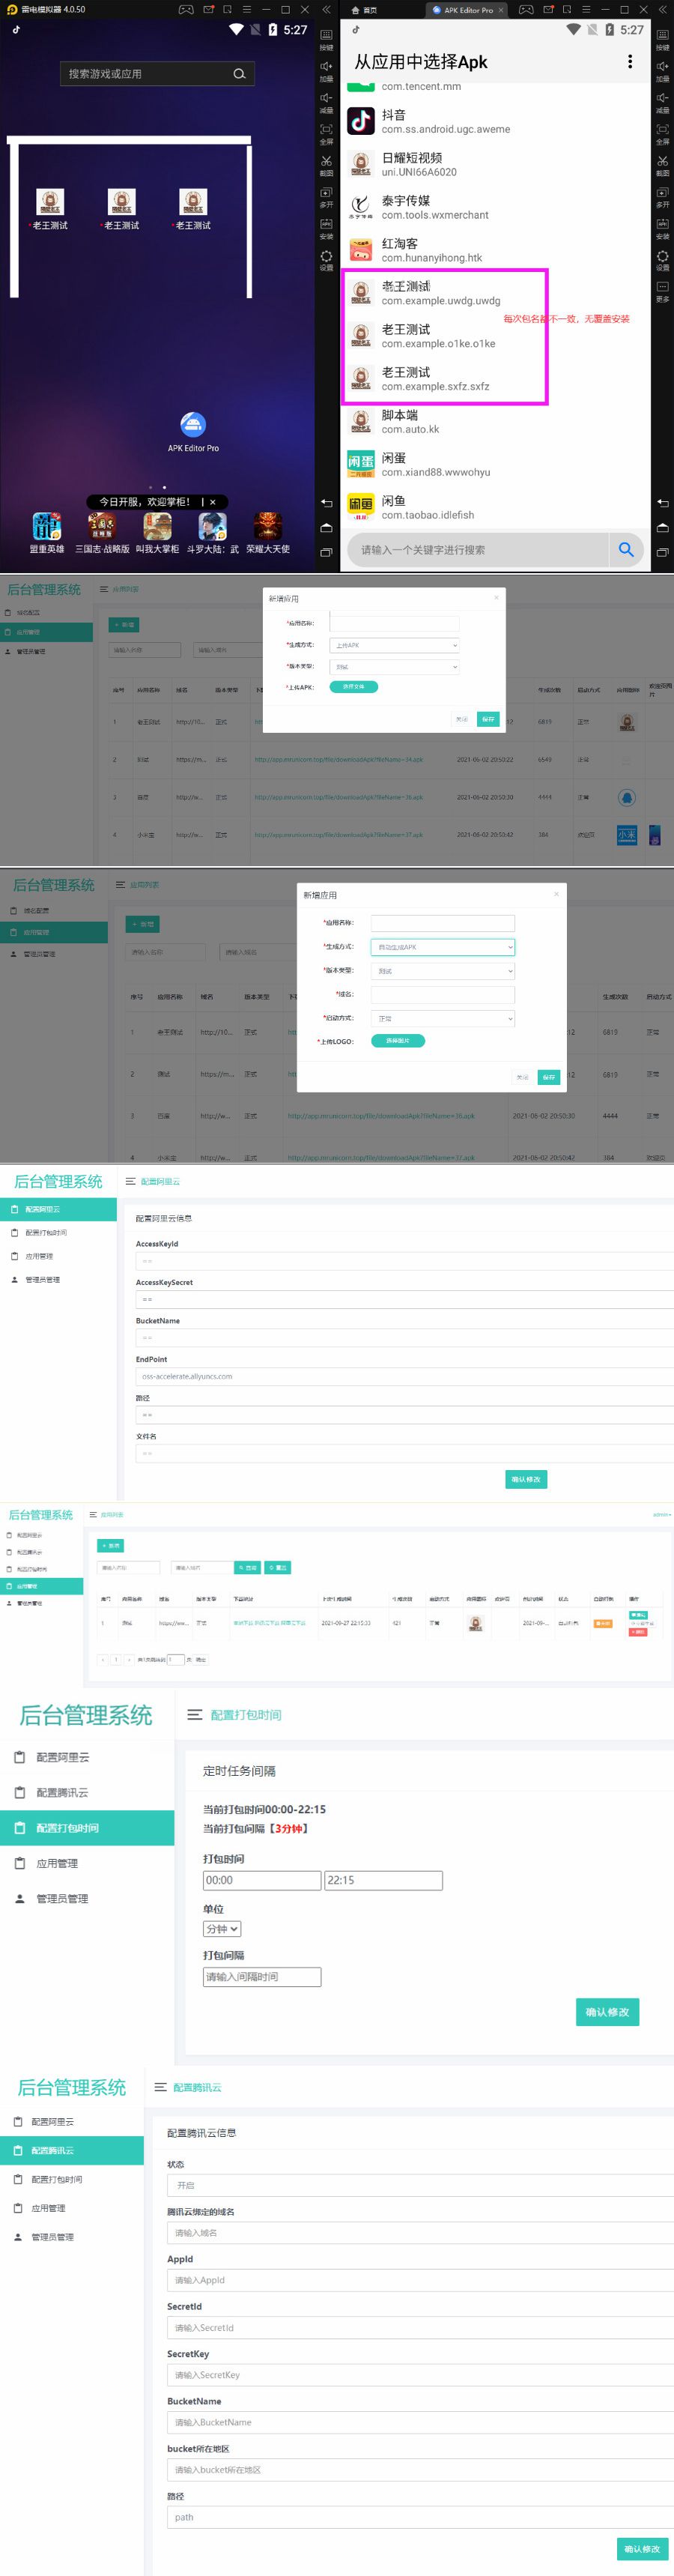
Task: Tap the 红淘客 app icon
Action: [x=360, y=250]
